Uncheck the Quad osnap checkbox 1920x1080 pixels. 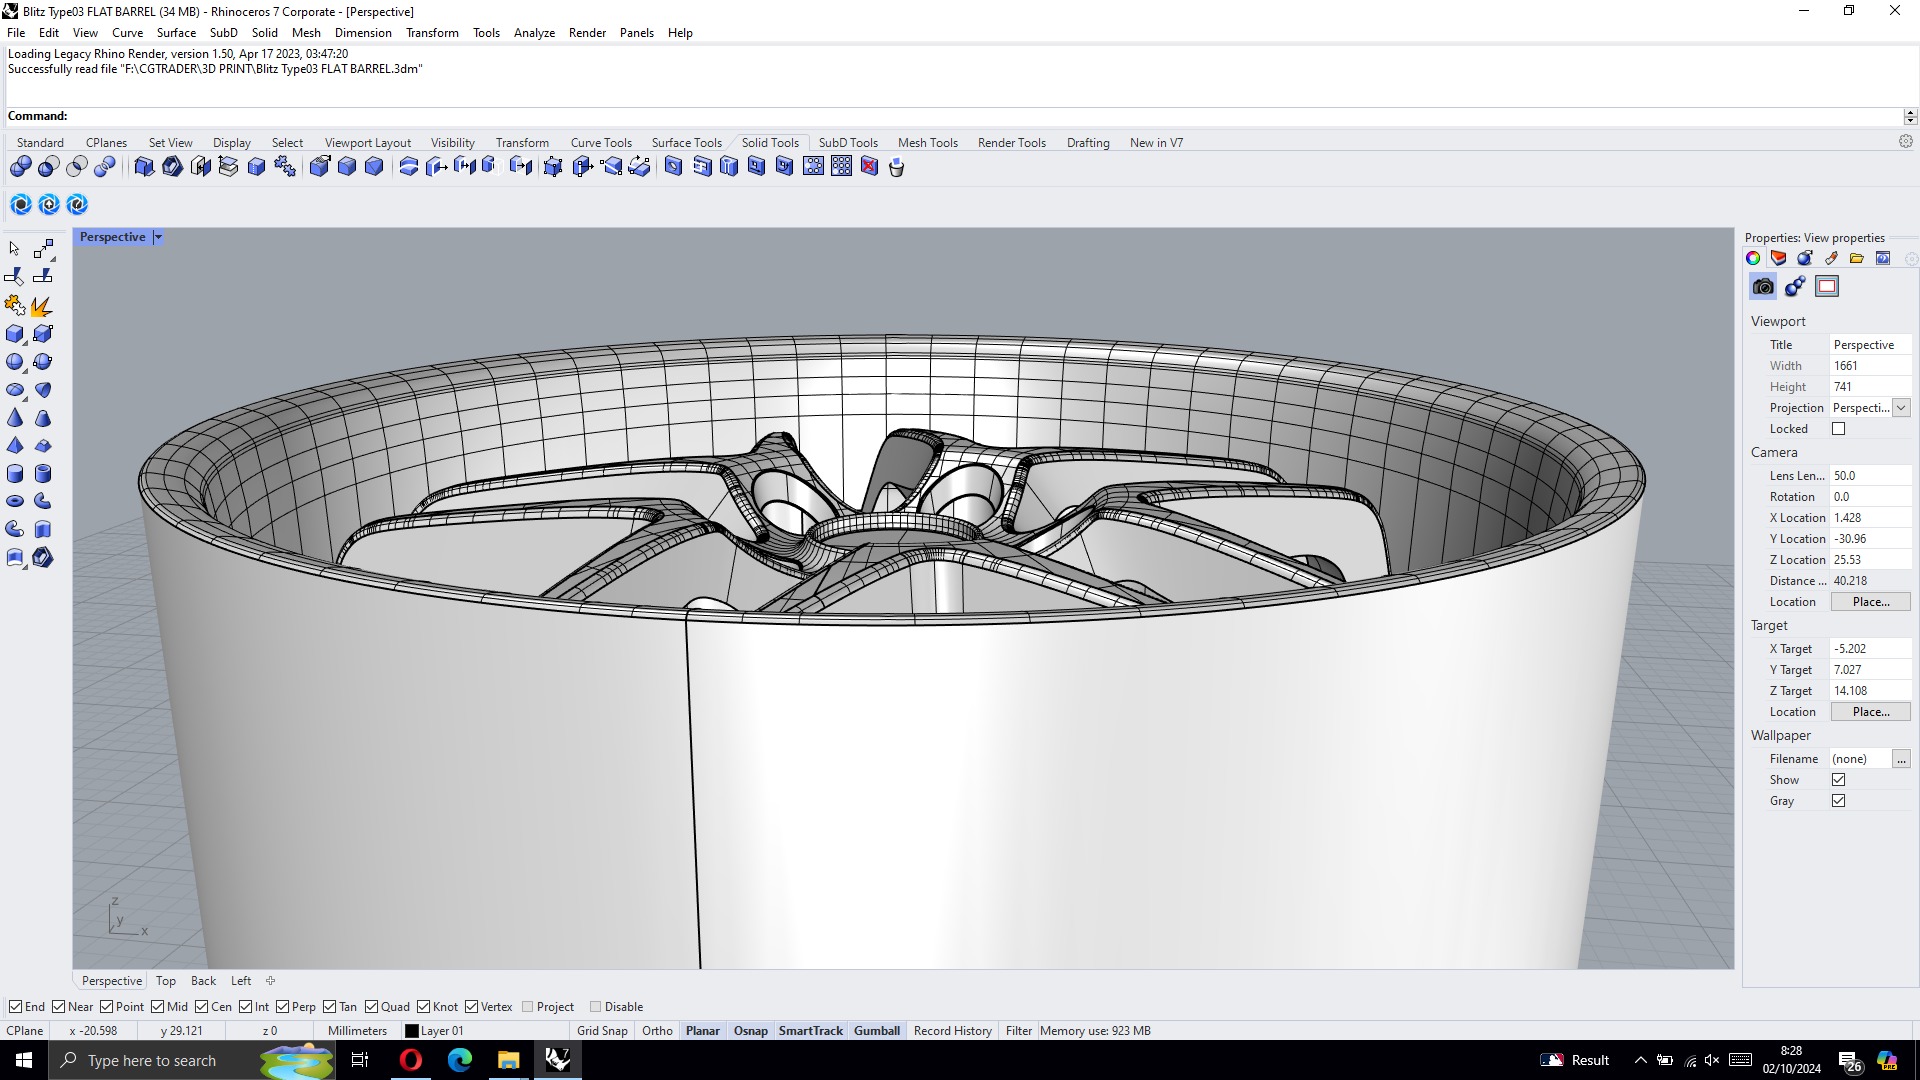372,1007
